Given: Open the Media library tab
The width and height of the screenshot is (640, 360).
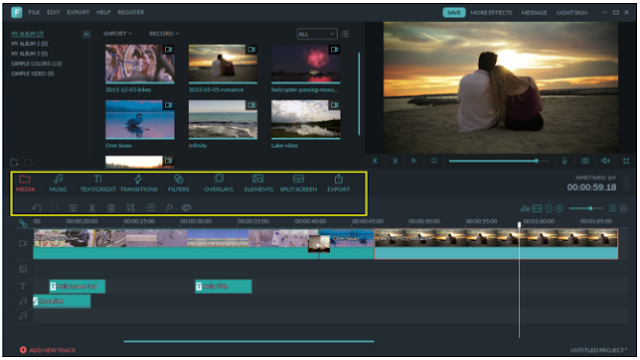Looking at the screenshot, I should (25, 183).
